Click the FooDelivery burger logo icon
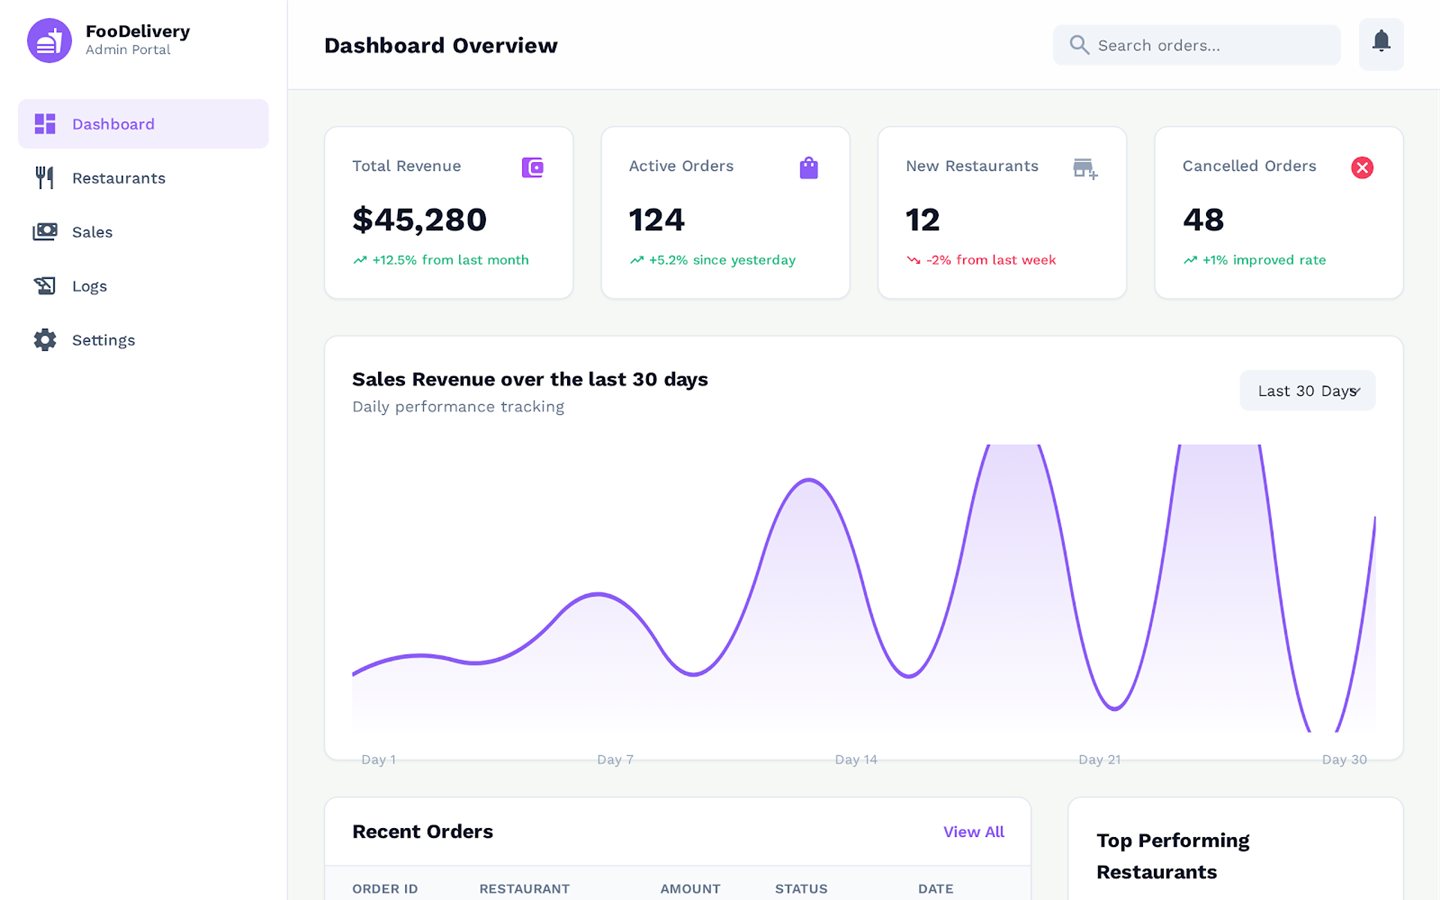This screenshot has height=900, width=1440. coord(49,41)
